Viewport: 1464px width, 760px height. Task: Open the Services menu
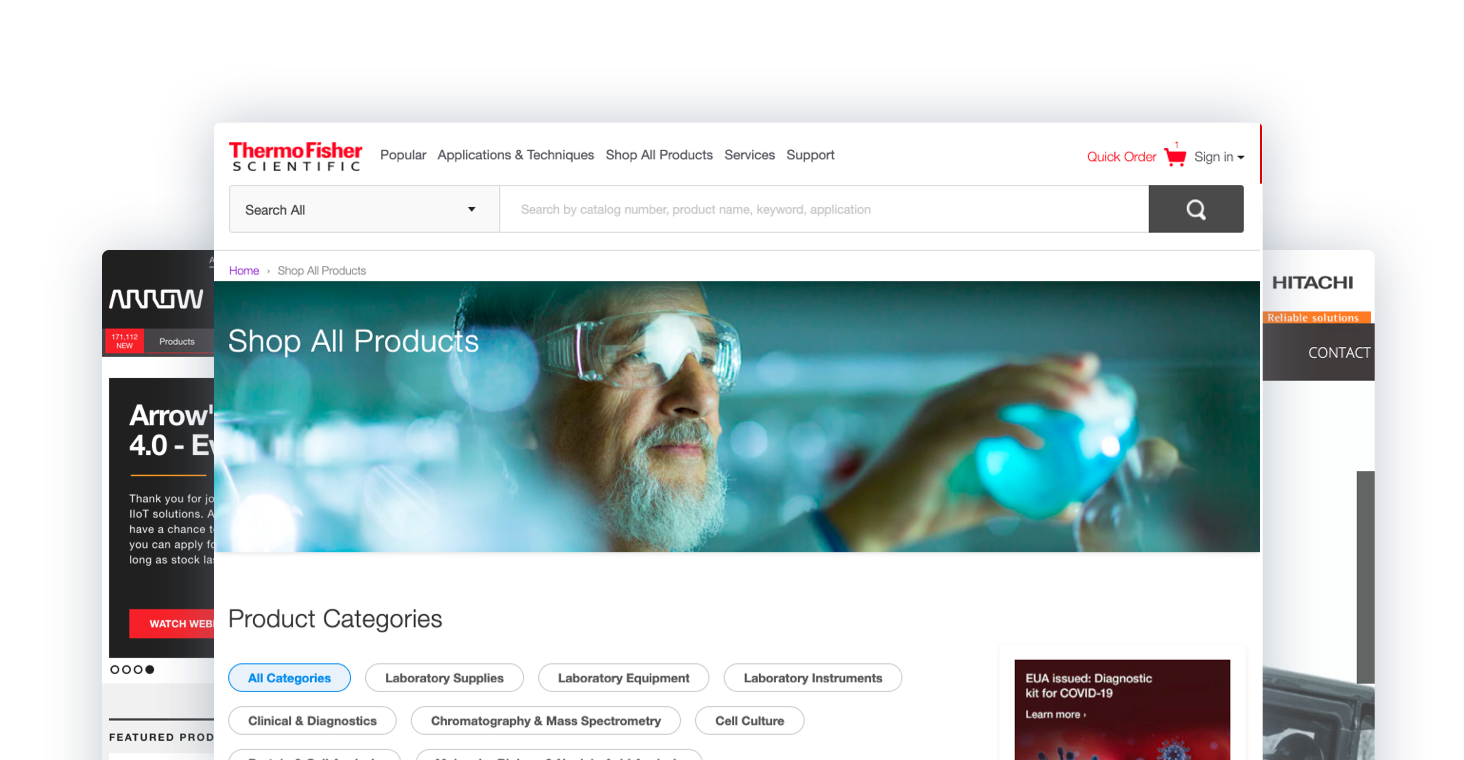click(750, 155)
